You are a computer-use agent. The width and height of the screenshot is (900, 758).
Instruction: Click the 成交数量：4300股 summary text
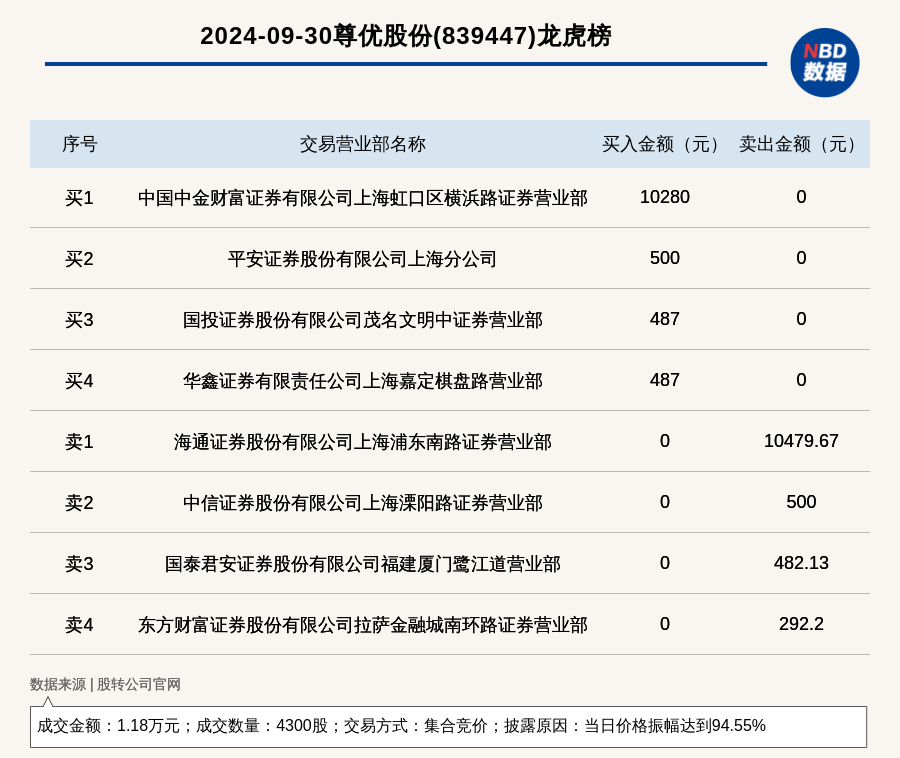point(262,726)
